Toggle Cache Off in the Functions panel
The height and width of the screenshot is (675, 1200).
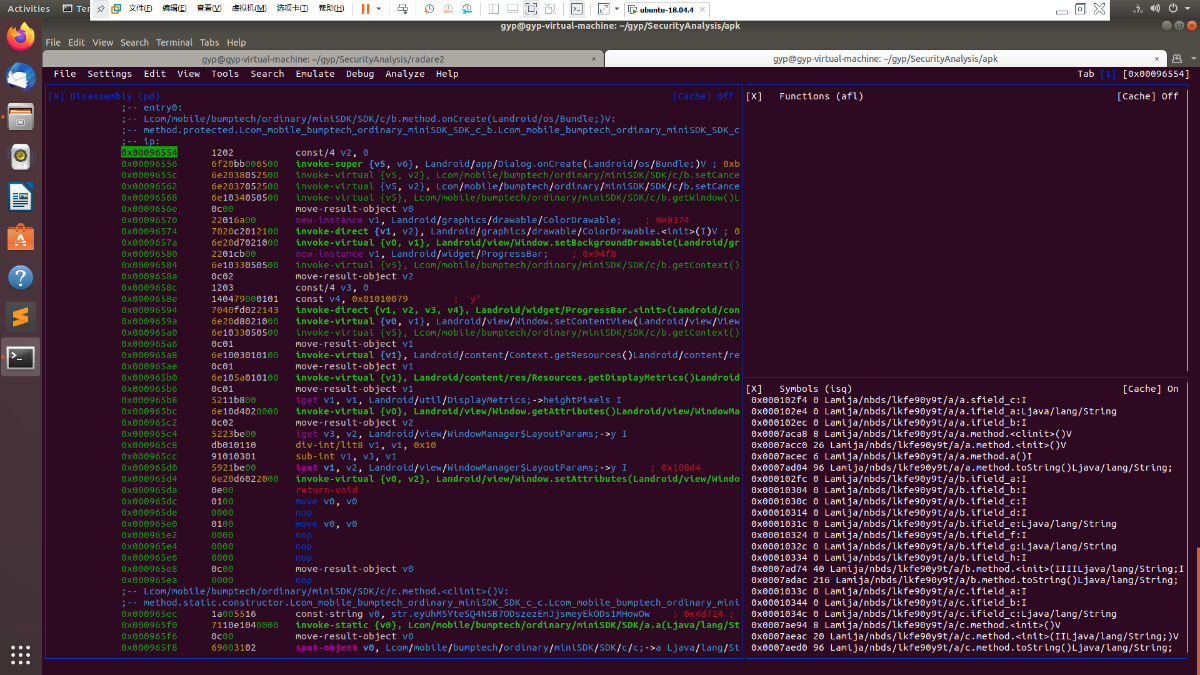1148,96
